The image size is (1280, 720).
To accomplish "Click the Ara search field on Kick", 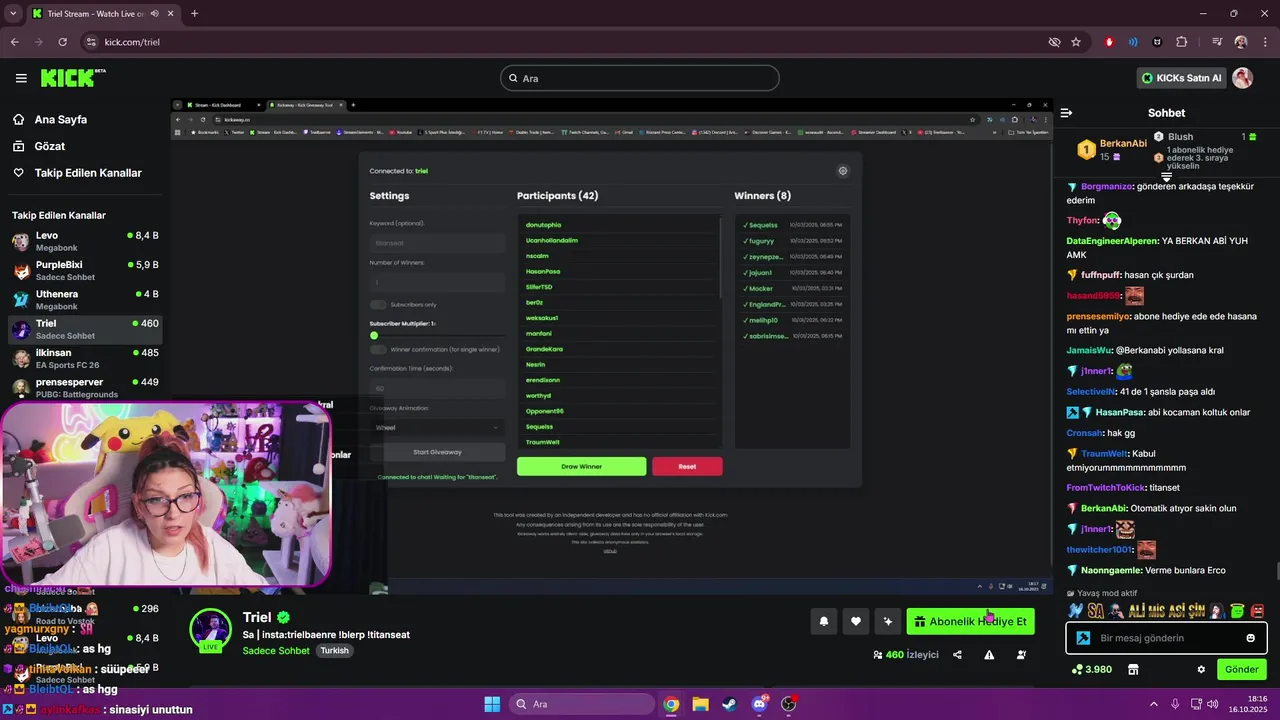I will click(640, 78).
